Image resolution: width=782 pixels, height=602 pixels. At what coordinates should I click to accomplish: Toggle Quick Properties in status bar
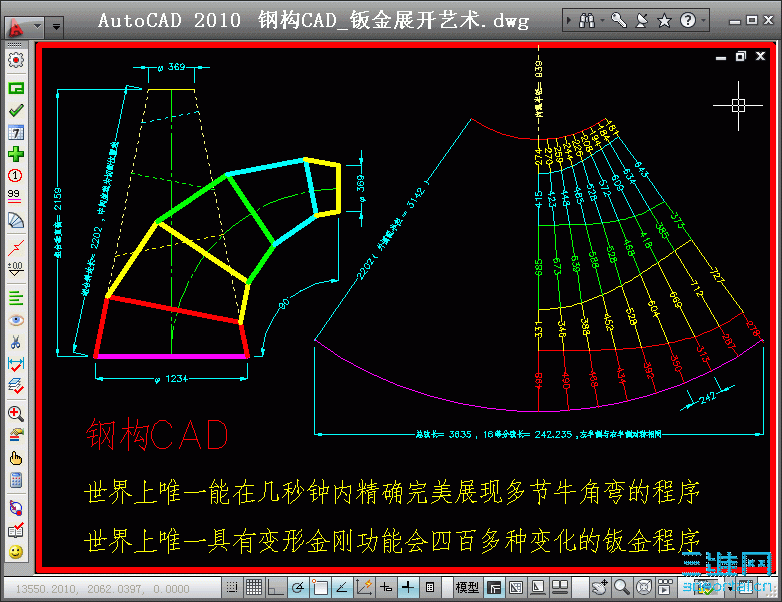pyautogui.click(x=430, y=588)
